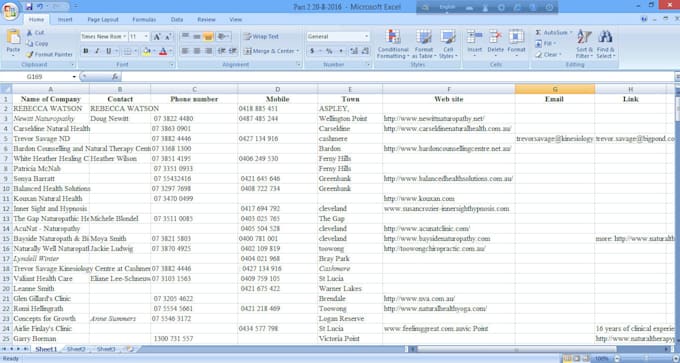This screenshot has width=680, height=363.
Task: Copy the selected cells
Action: coord(37,43)
